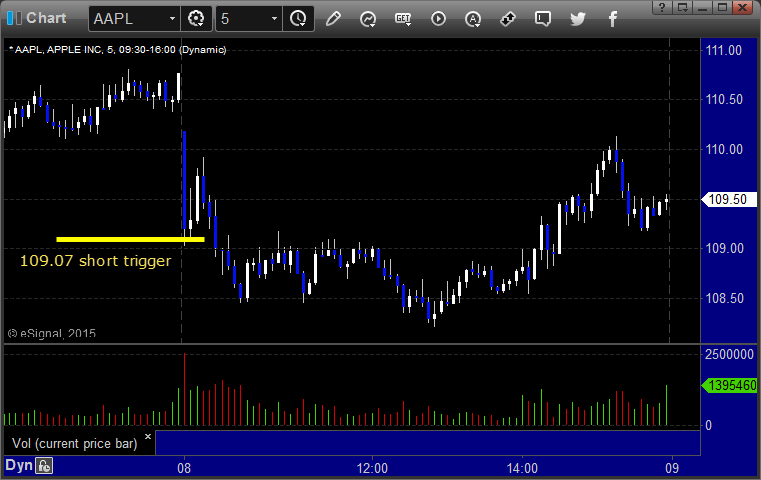Click the Vol (current price bar) label
The height and width of the screenshot is (480, 761).
click(x=75, y=443)
